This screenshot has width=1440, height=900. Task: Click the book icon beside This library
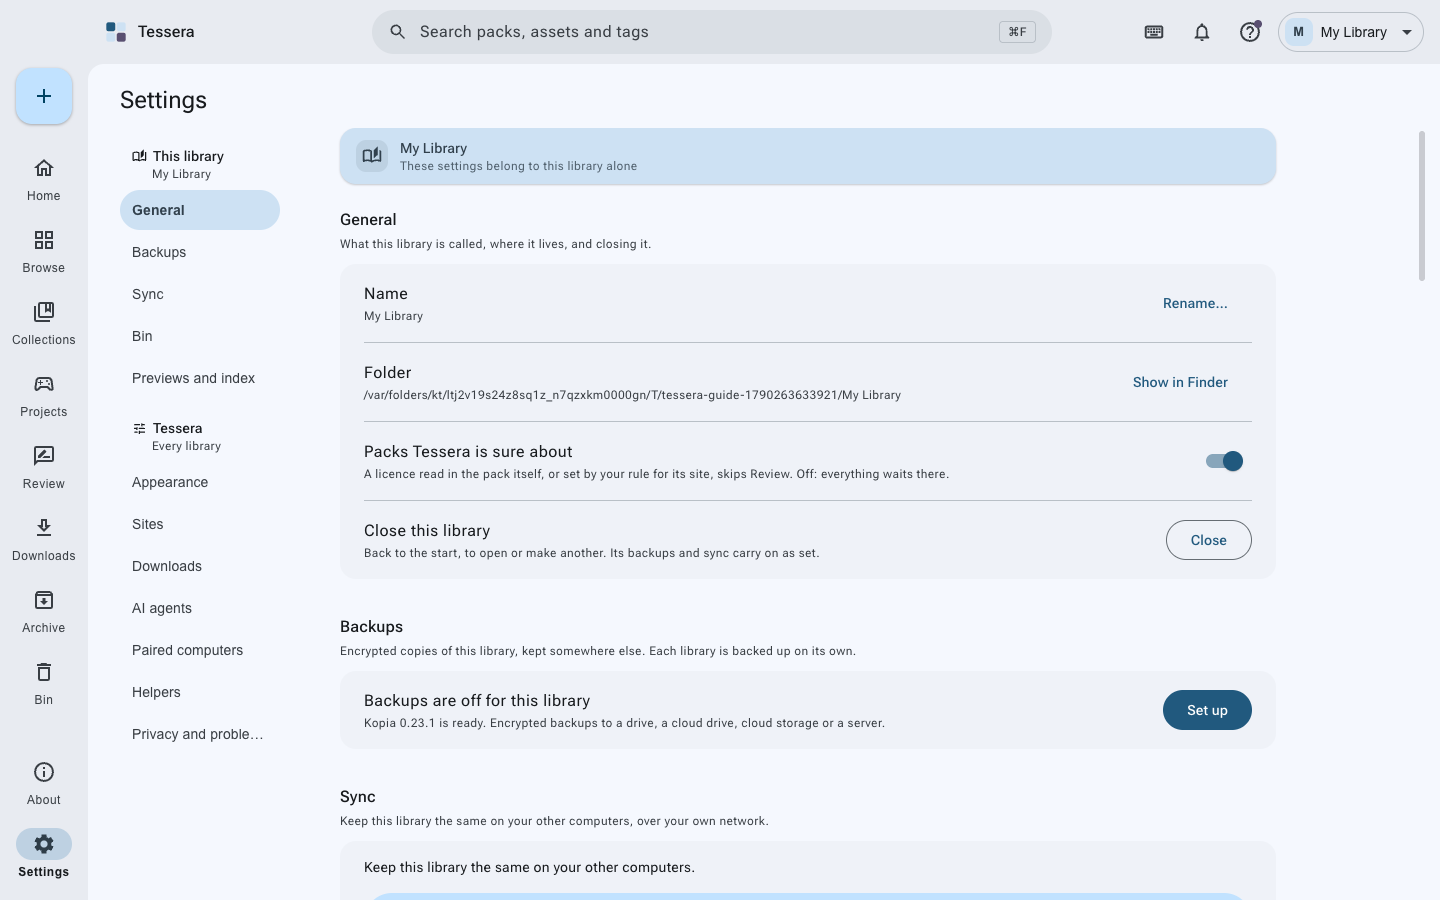click(x=140, y=156)
